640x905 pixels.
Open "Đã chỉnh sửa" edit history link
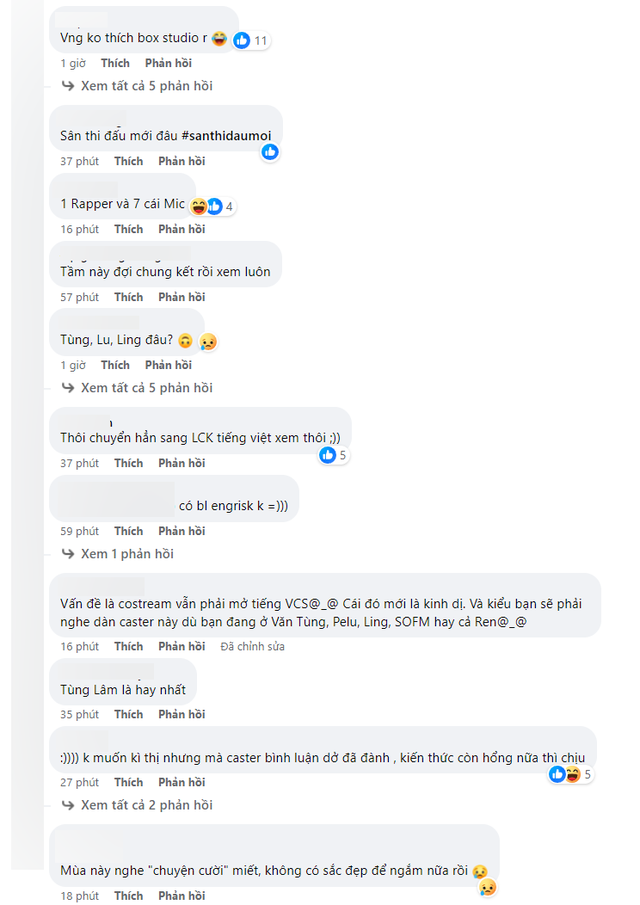coord(252,647)
